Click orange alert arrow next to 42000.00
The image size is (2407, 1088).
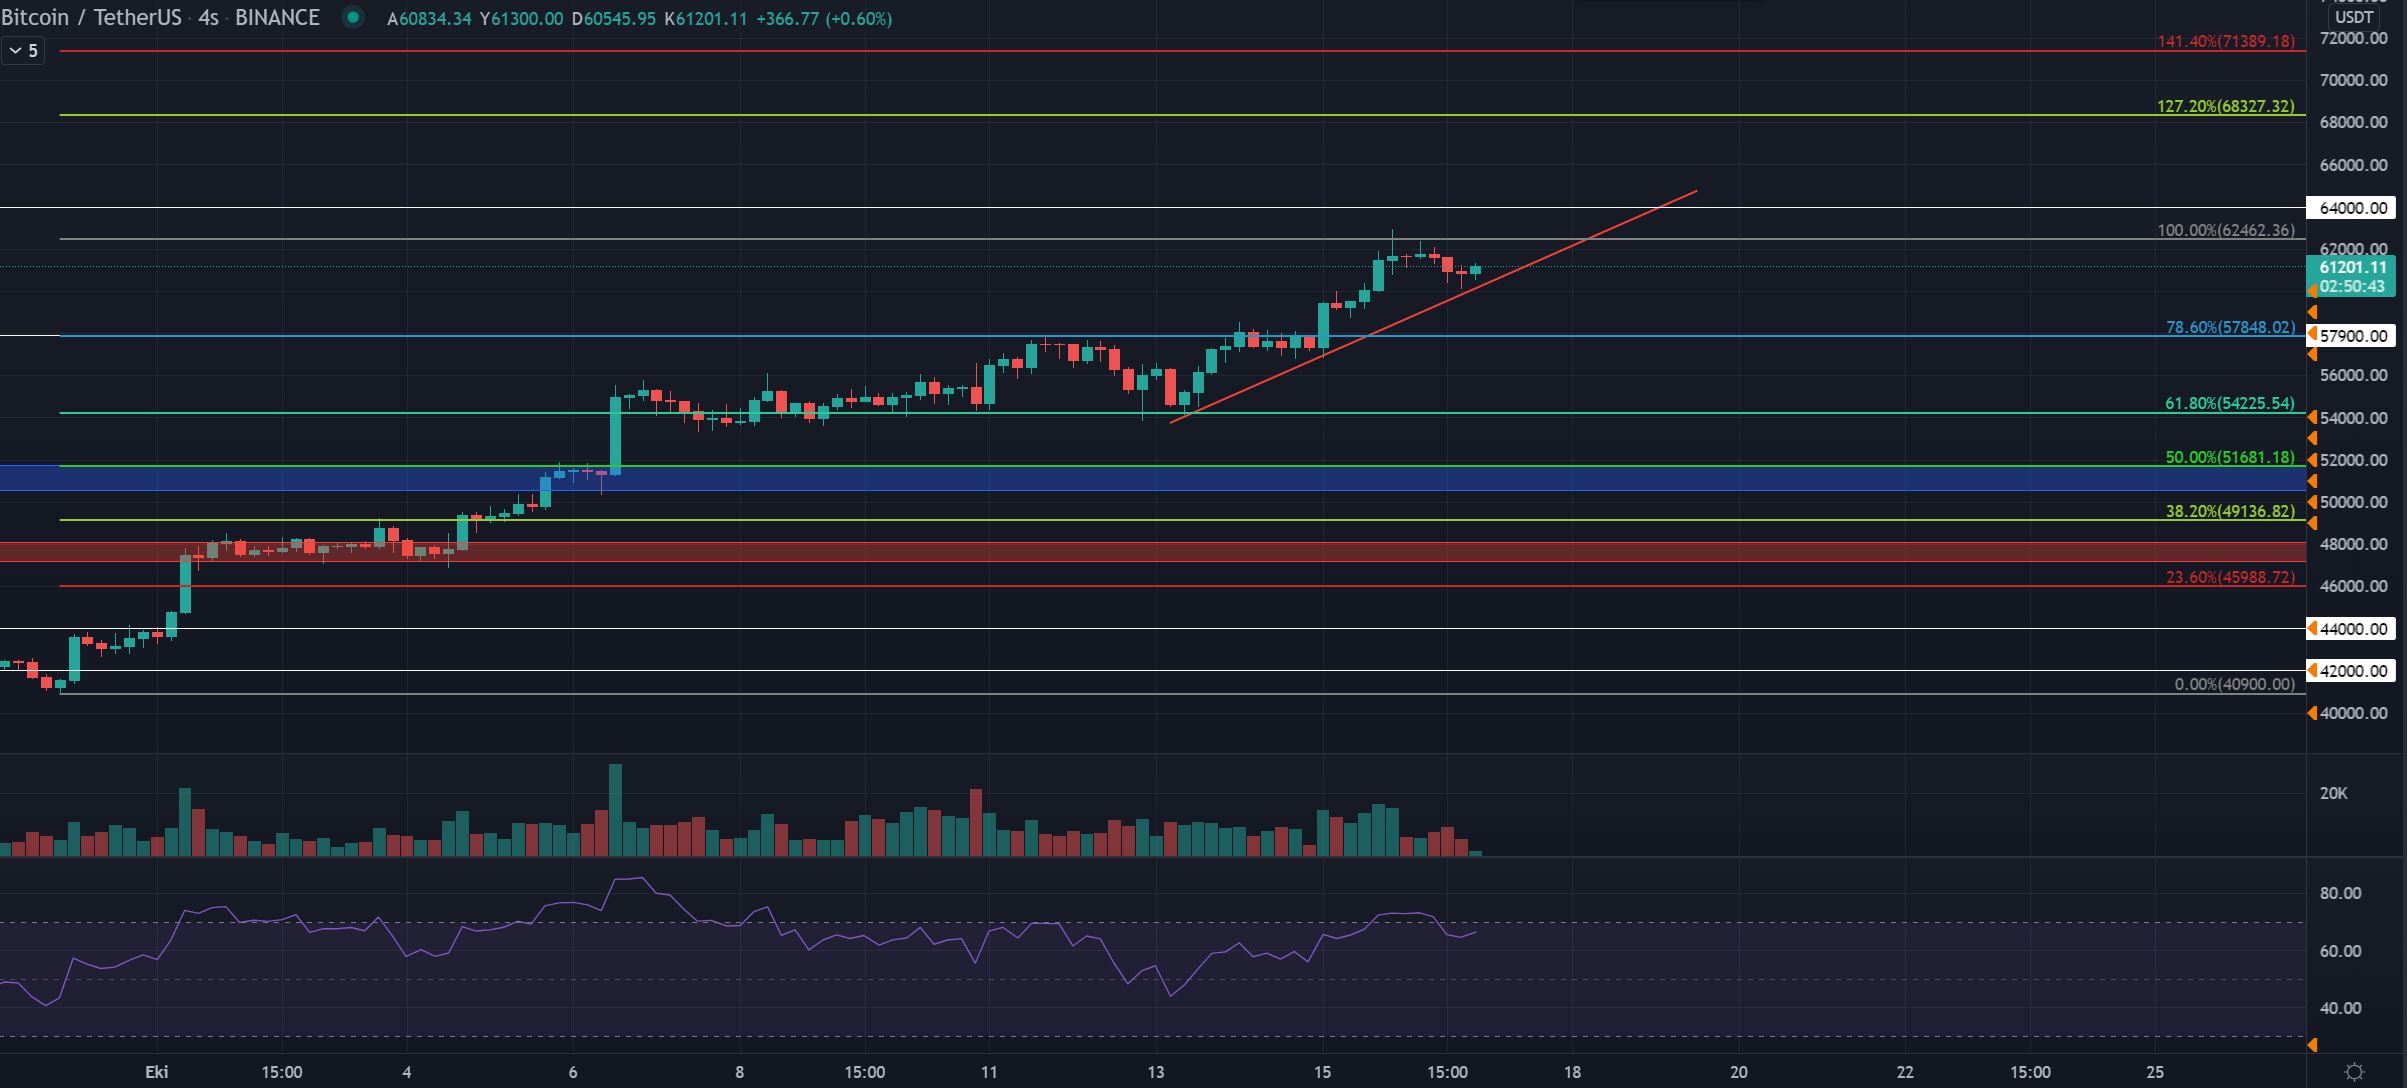pyautogui.click(x=2312, y=670)
